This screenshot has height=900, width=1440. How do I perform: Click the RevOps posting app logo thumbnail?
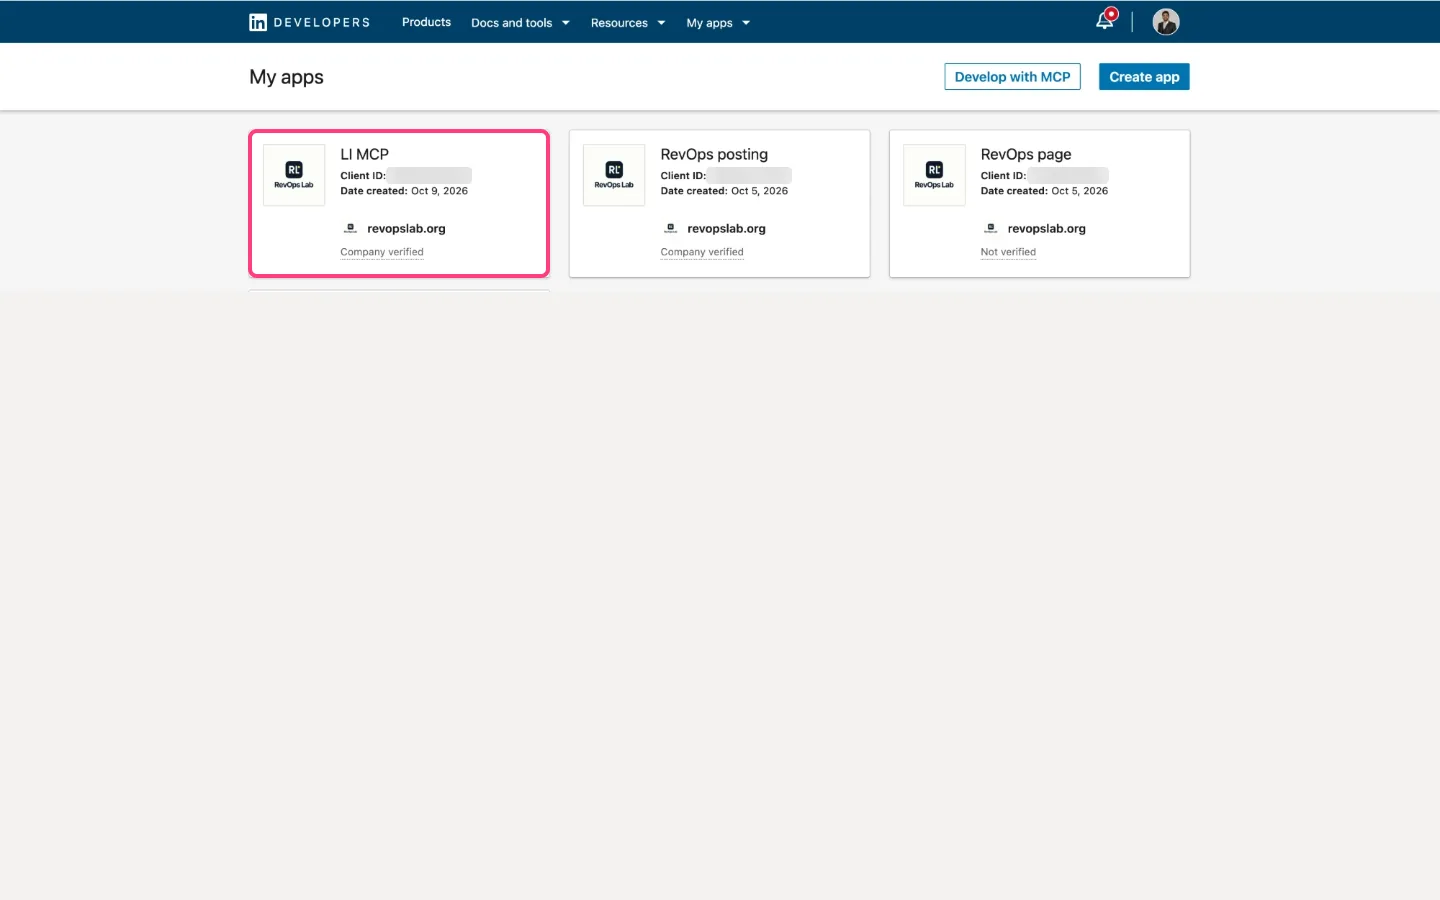coord(614,175)
